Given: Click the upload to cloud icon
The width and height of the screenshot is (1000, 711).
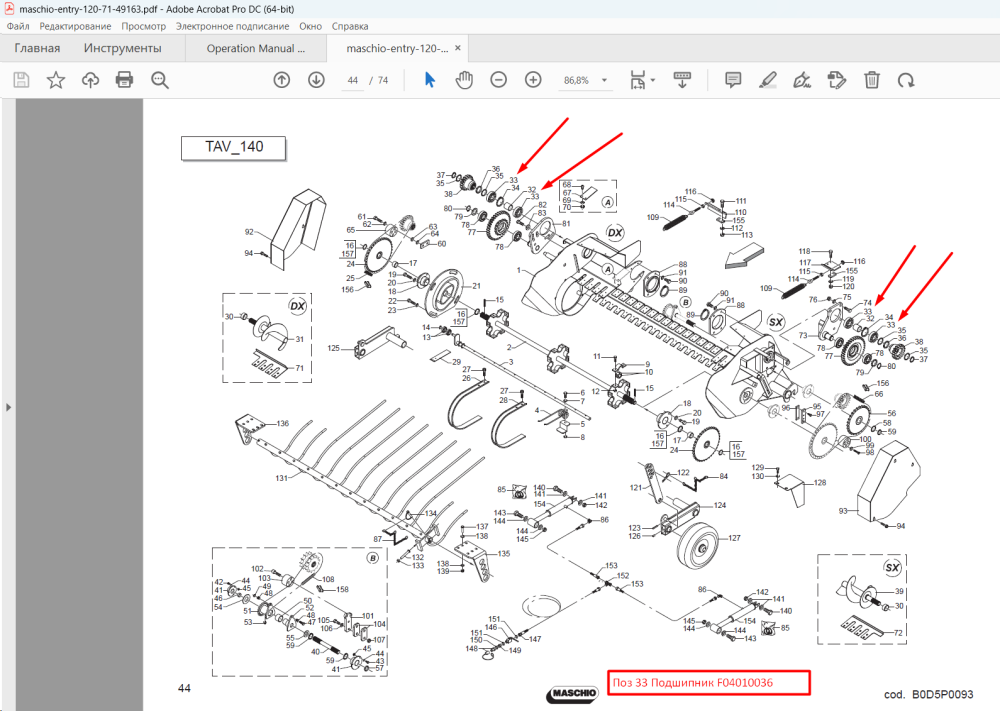Looking at the screenshot, I should tap(91, 80).
